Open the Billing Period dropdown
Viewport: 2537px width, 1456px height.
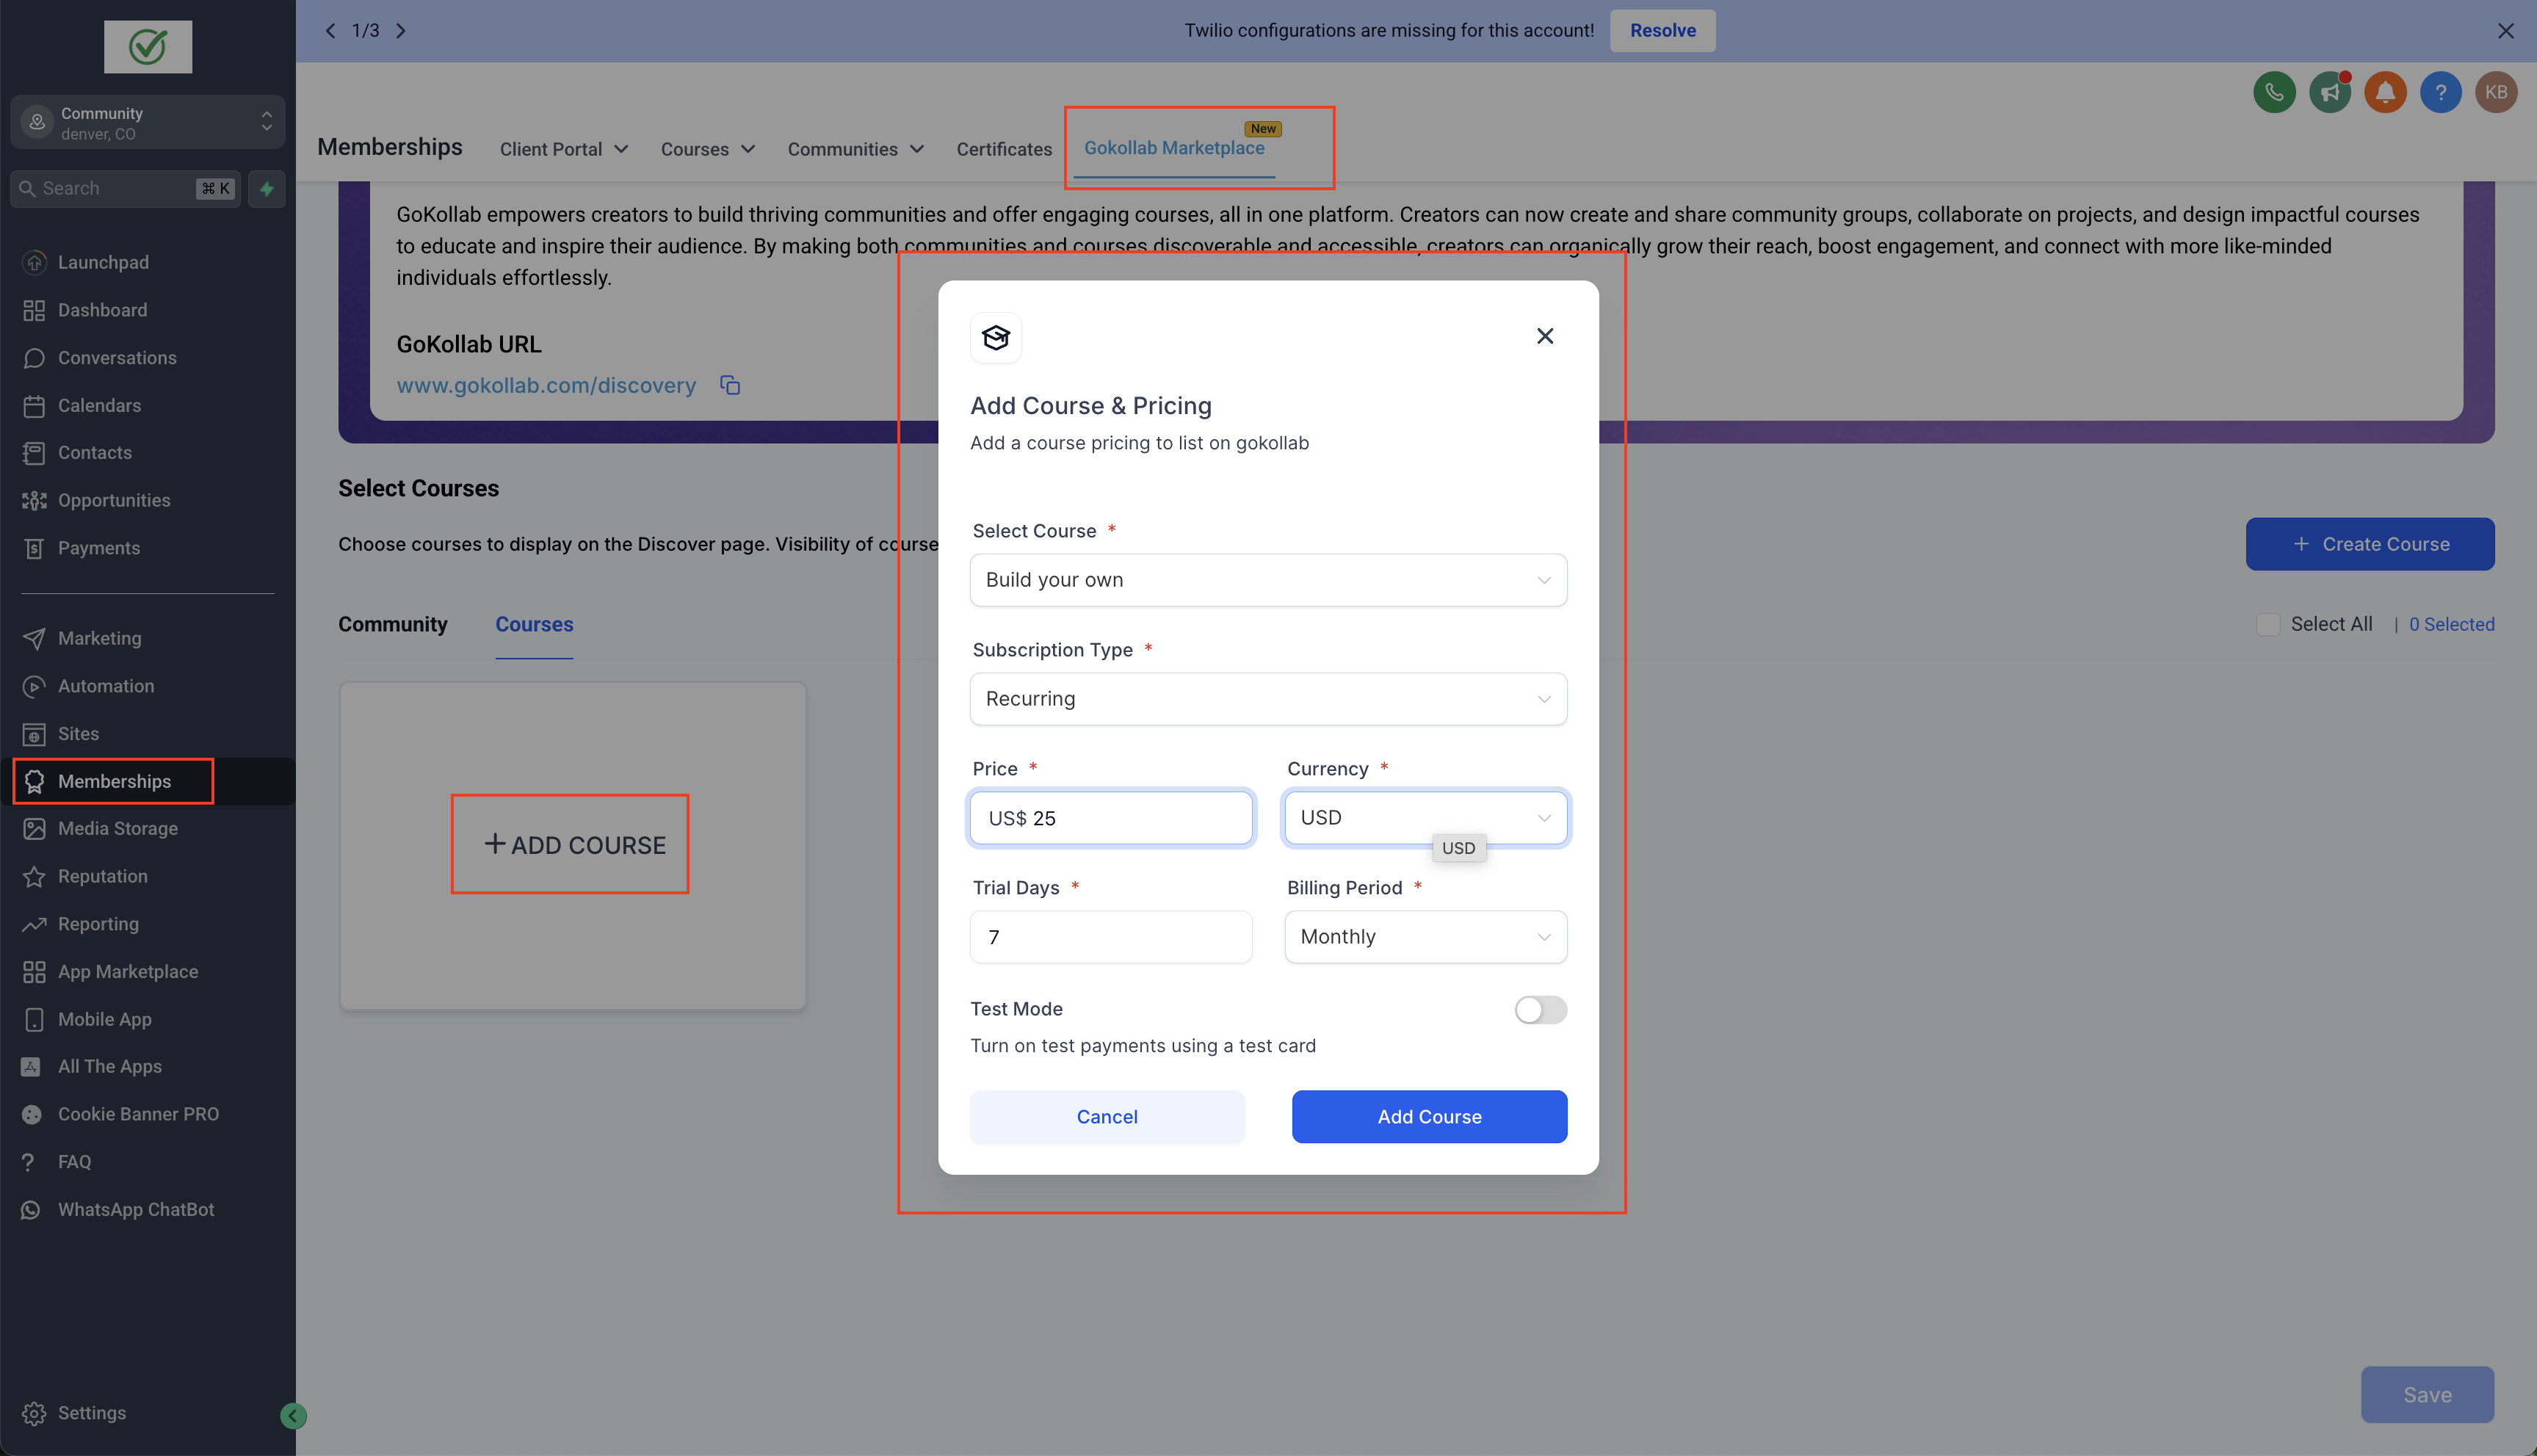(x=1424, y=937)
